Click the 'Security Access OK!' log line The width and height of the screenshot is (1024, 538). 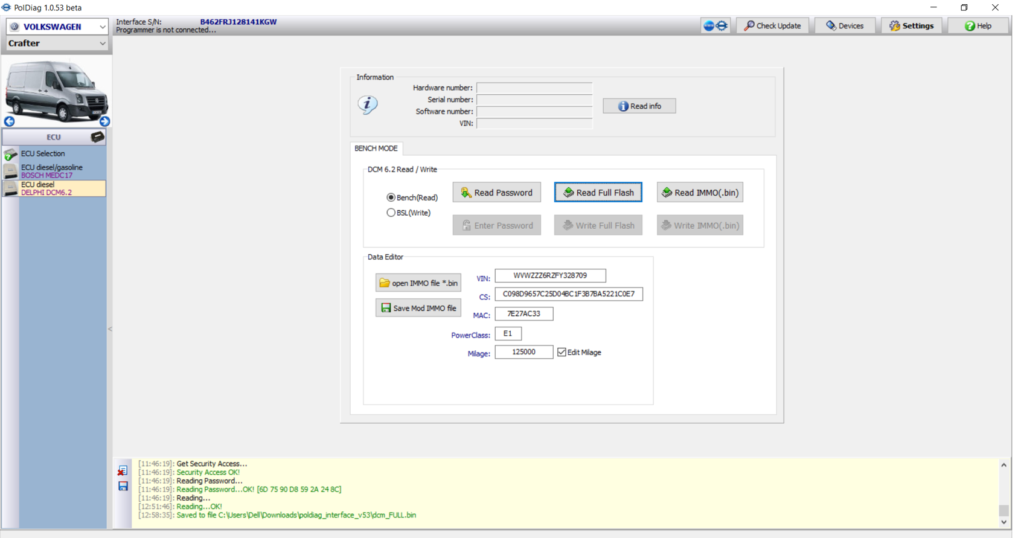(189, 472)
